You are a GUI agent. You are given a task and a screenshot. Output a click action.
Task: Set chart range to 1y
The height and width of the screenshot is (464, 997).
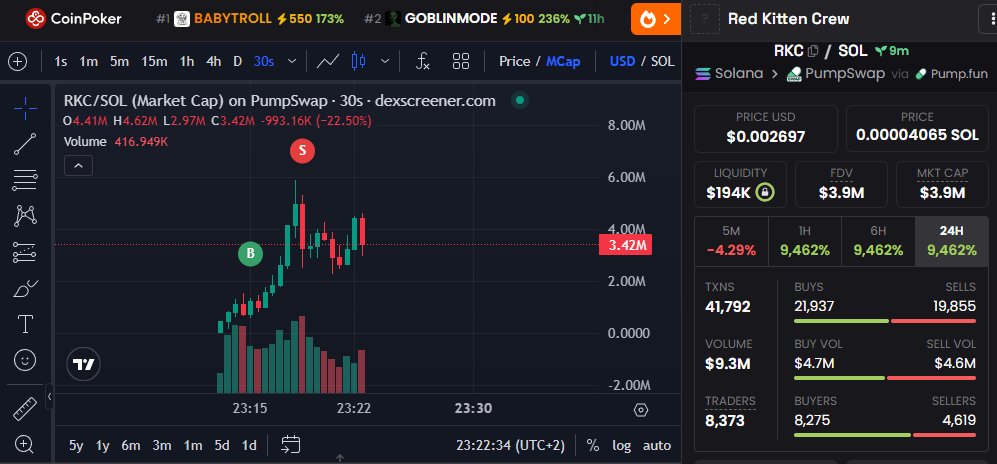pyautogui.click(x=102, y=446)
